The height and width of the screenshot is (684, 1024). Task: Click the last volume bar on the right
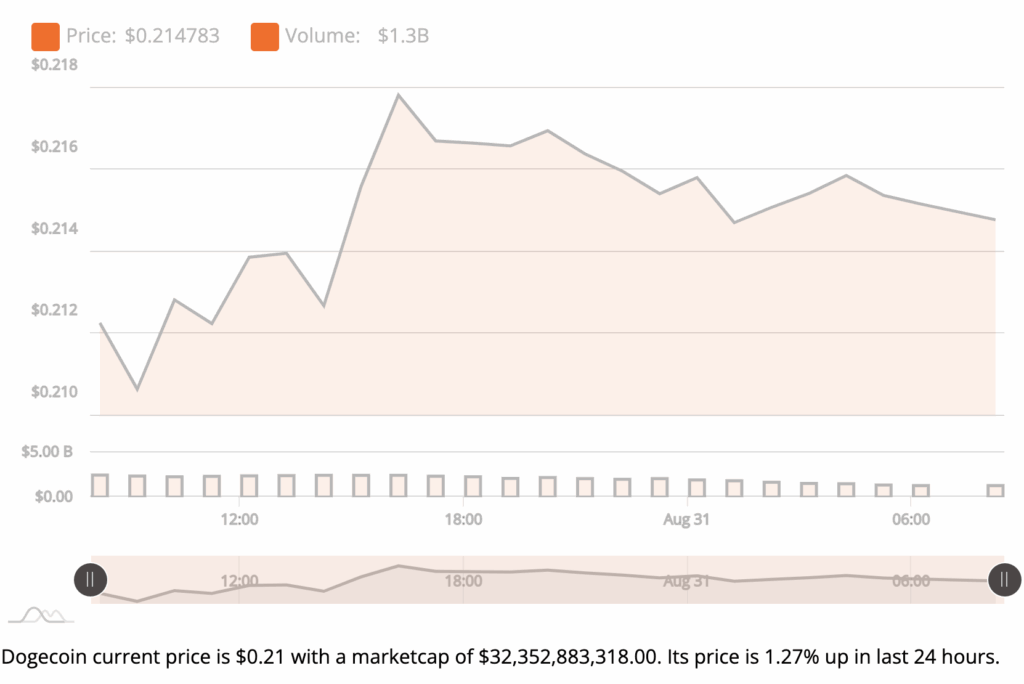click(995, 490)
